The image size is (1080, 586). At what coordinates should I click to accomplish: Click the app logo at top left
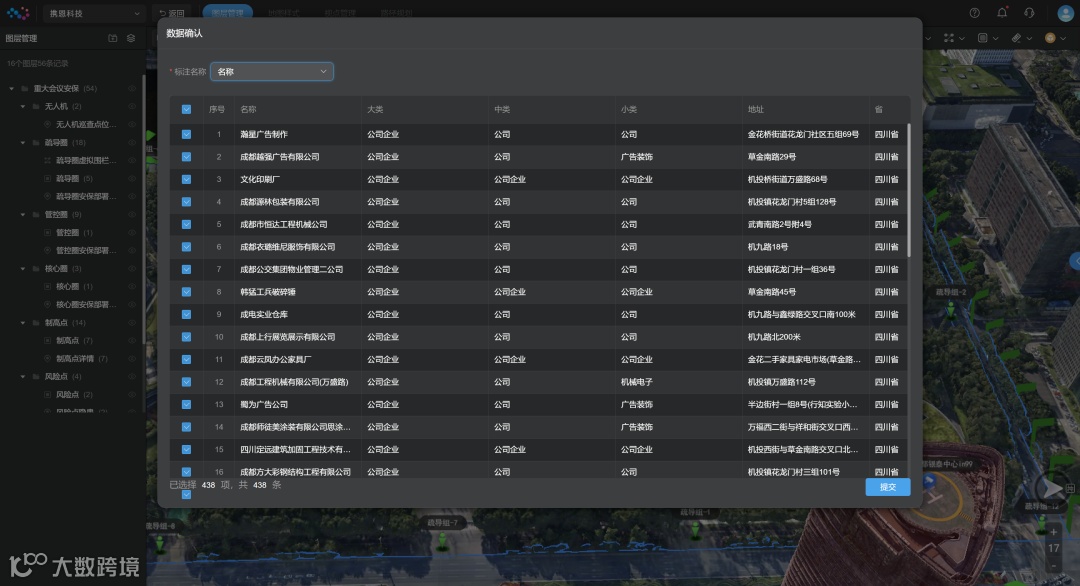click(18, 13)
